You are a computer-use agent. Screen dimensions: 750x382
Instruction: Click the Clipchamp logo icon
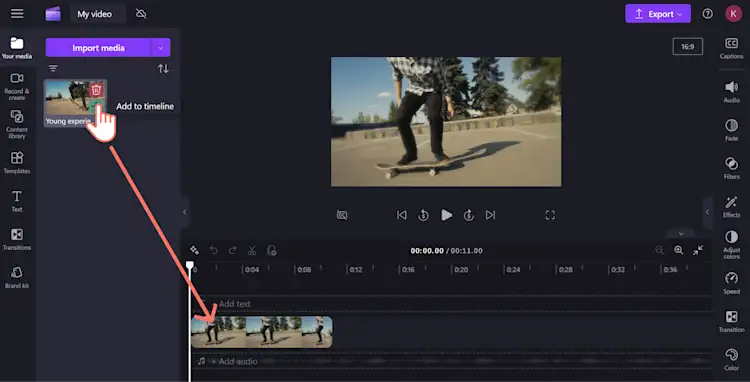(53, 14)
